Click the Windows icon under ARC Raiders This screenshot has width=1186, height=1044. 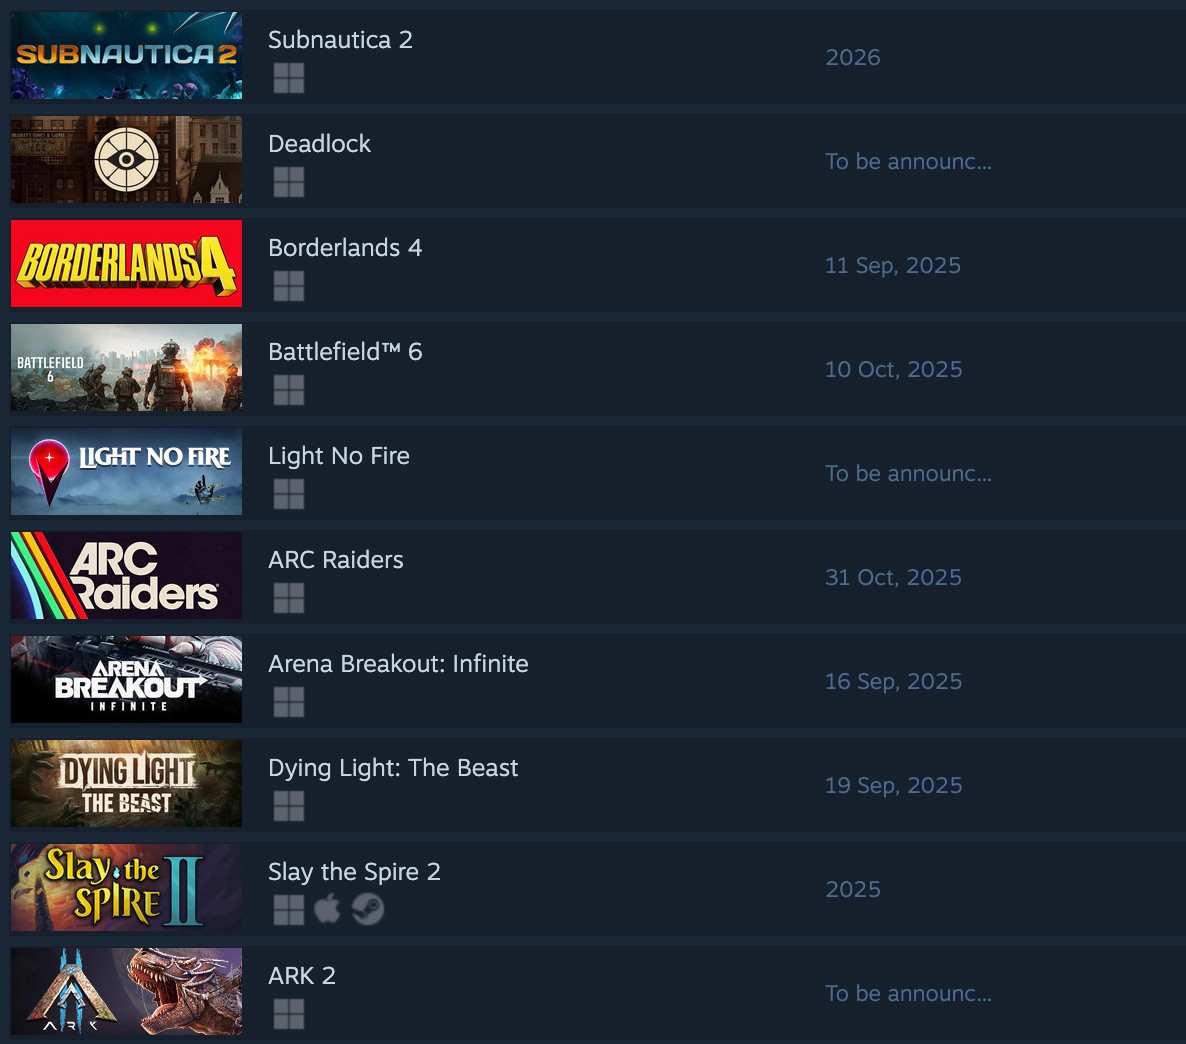289,598
